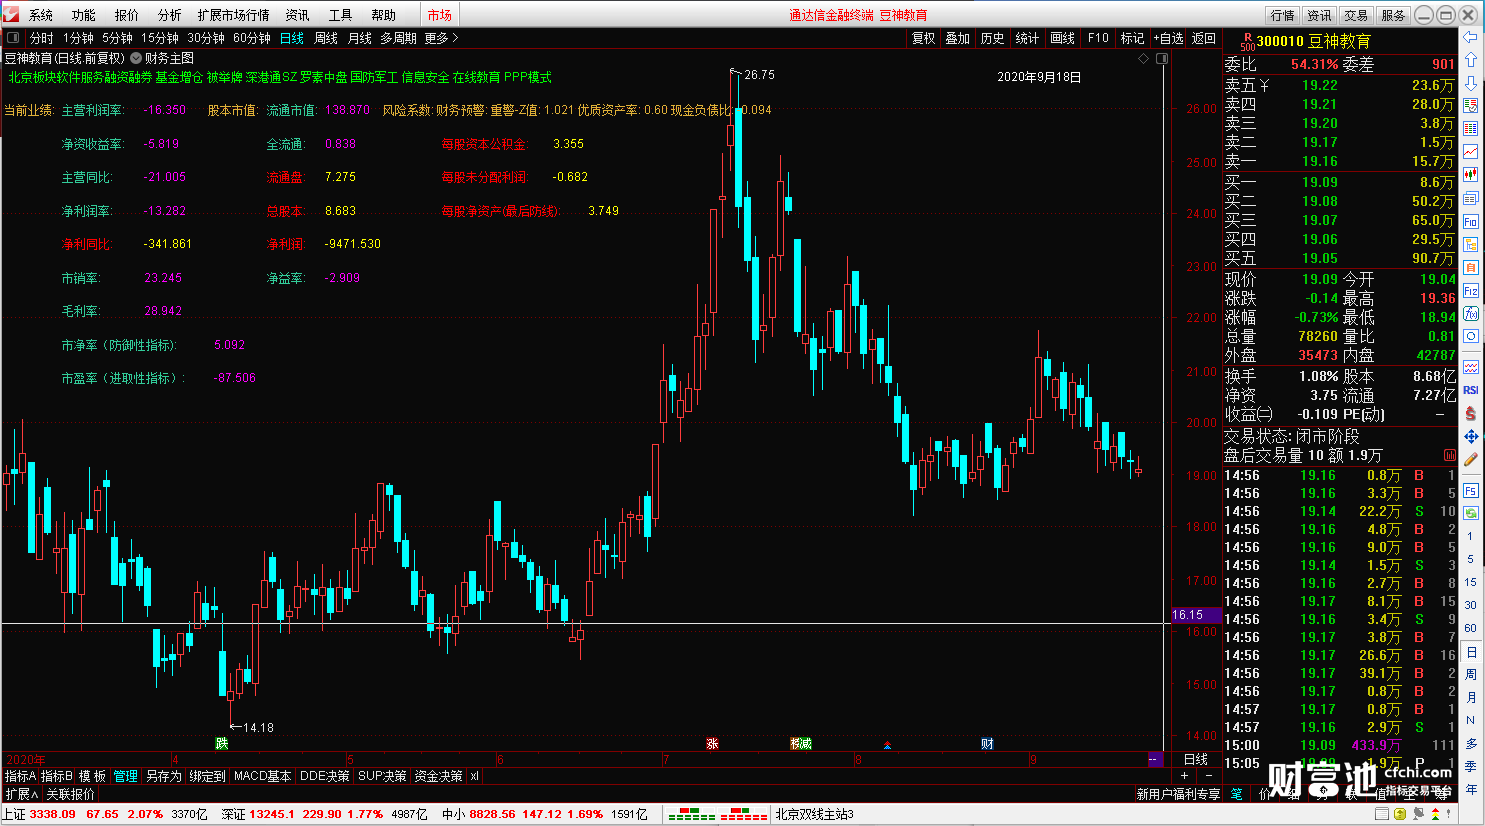Image resolution: width=1485 pixels, height=826 pixels.
Task: Open the 指标B tab
Action: pos(57,776)
